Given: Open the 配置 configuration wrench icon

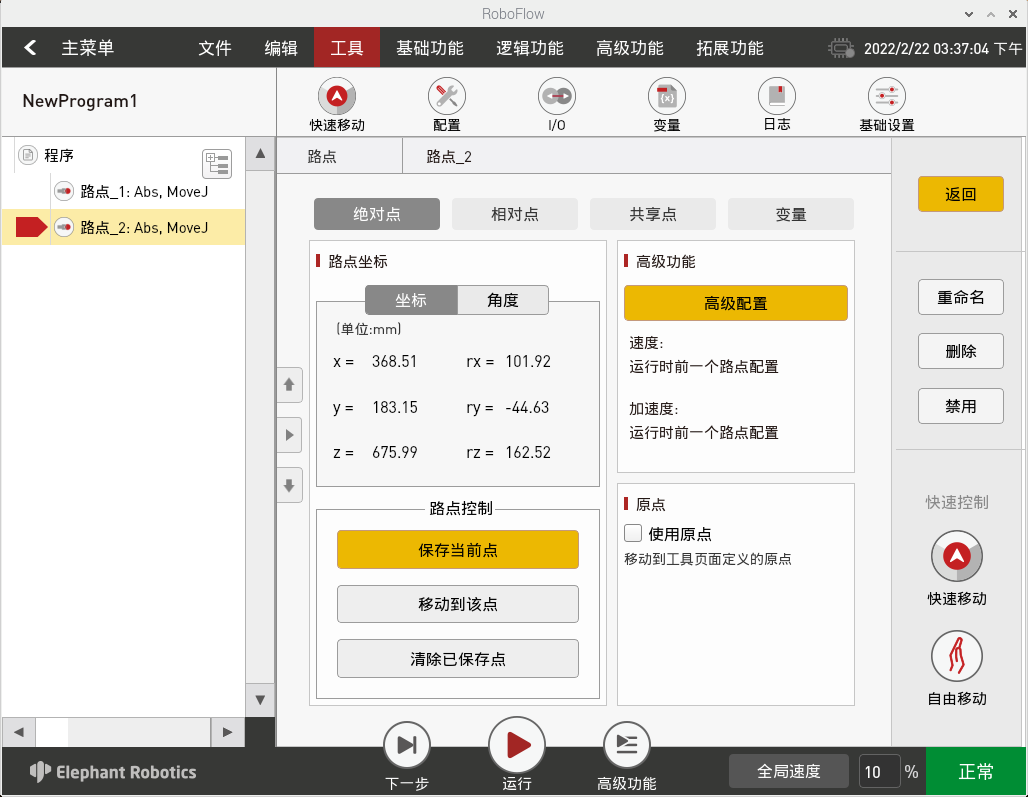Looking at the screenshot, I should click(x=446, y=97).
